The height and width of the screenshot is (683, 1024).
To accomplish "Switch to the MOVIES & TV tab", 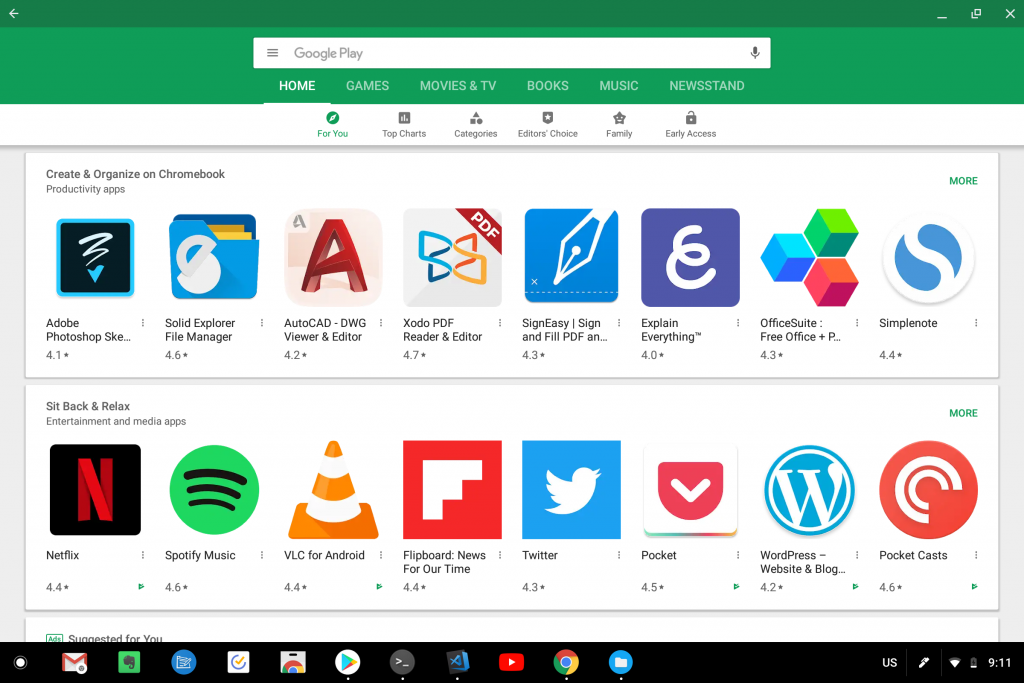I will click(458, 86).
